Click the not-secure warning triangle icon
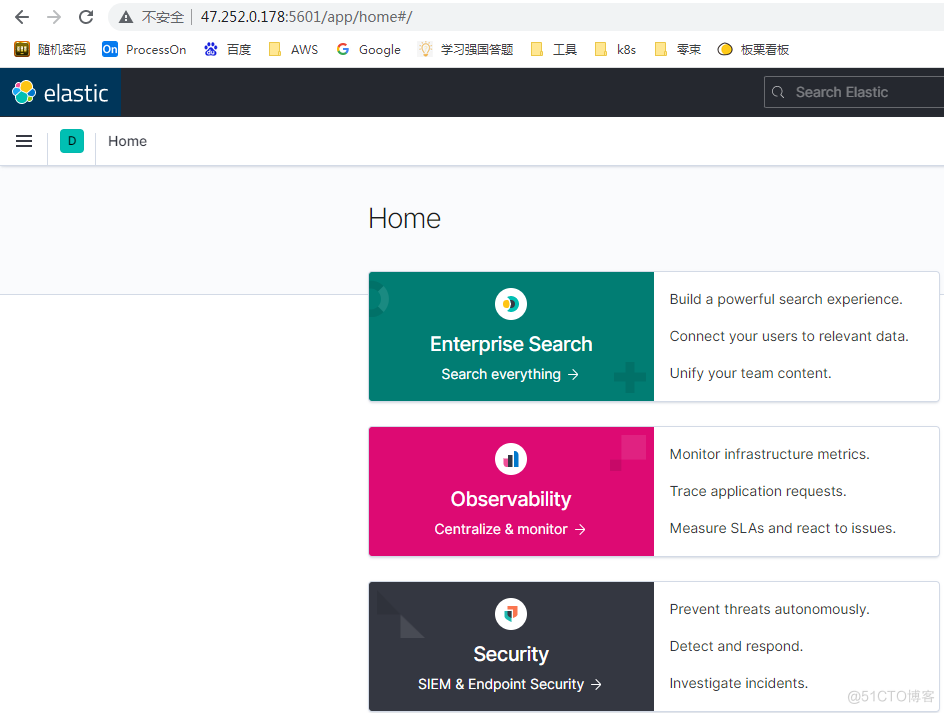This screenshot has width=944, height=713. (x=126, y=17)
